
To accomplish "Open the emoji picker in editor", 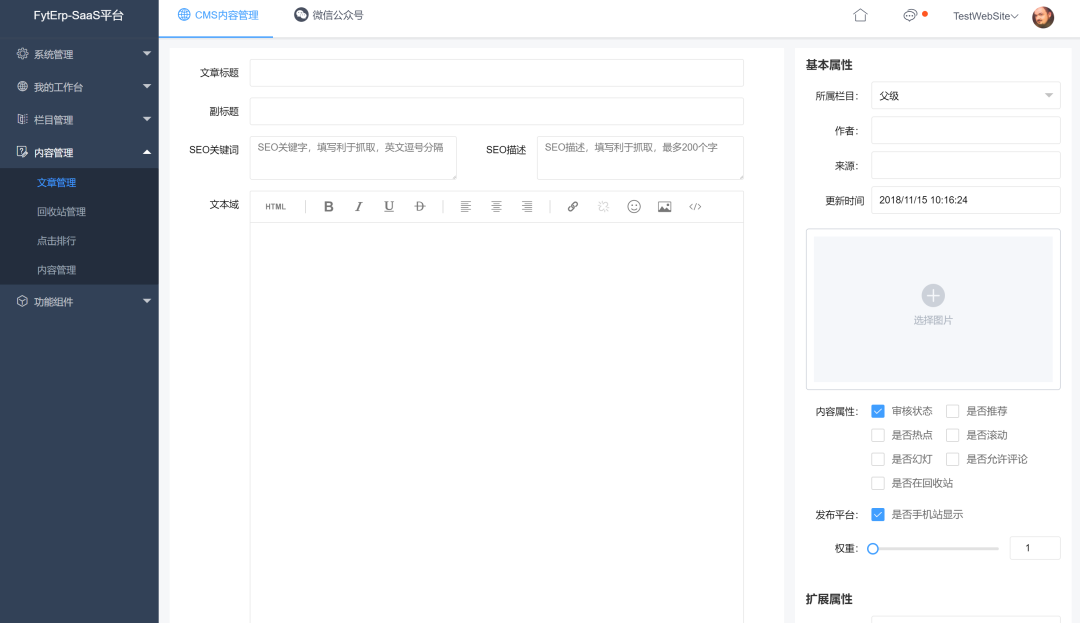I will coord(634,207).
